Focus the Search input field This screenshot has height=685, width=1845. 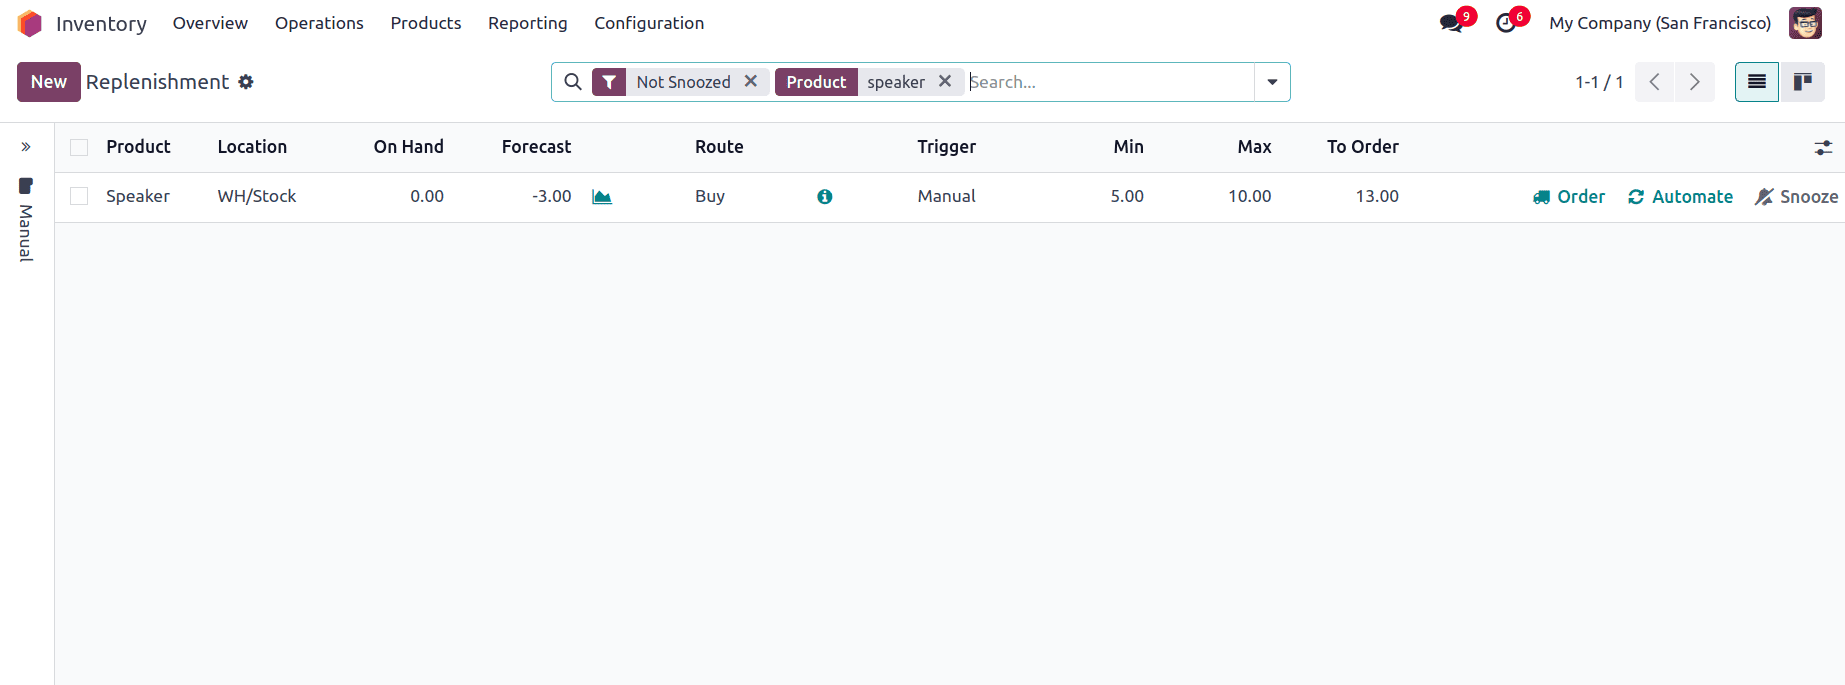pyautogui.click(x=1110, y=82)
